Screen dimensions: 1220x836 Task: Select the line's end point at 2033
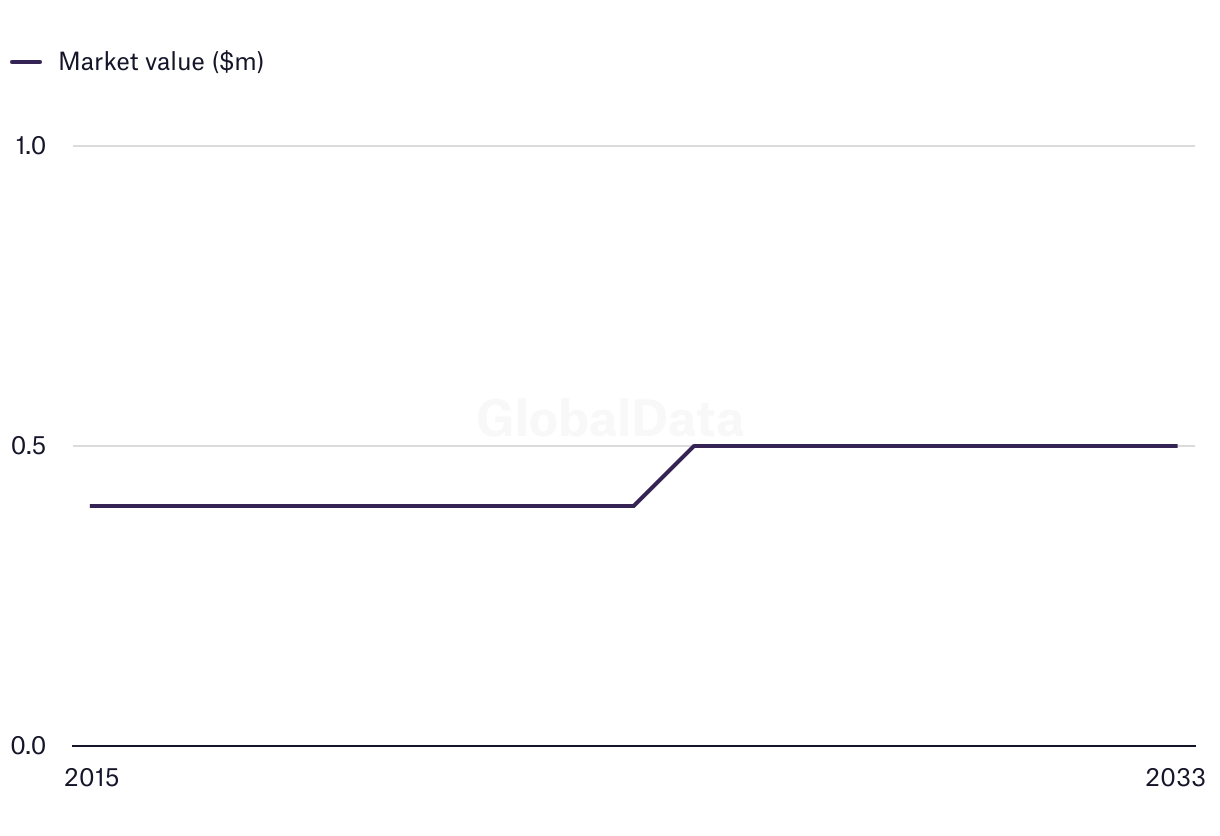coord(1176,446)
